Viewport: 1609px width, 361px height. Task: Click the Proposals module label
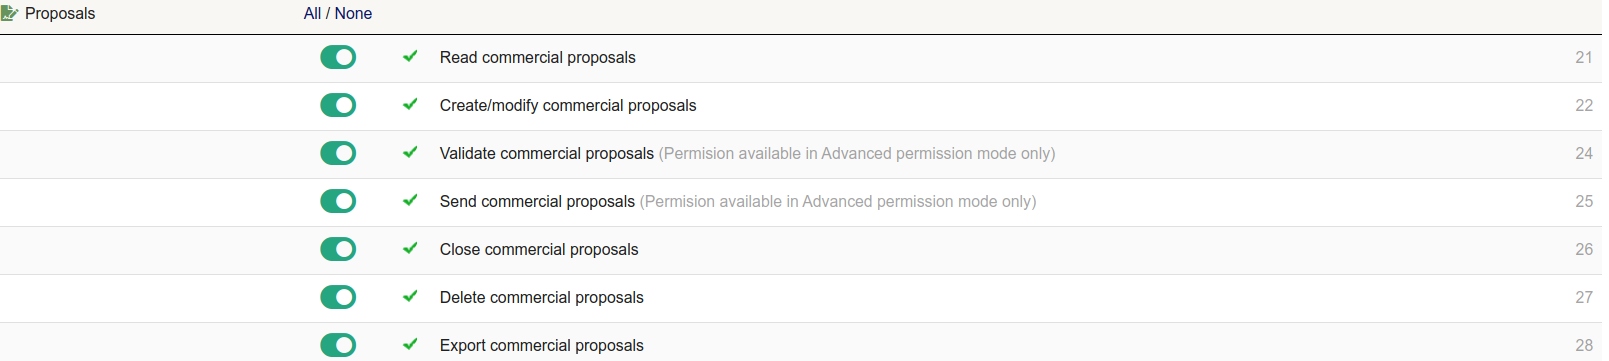click(x=60, y=13)
